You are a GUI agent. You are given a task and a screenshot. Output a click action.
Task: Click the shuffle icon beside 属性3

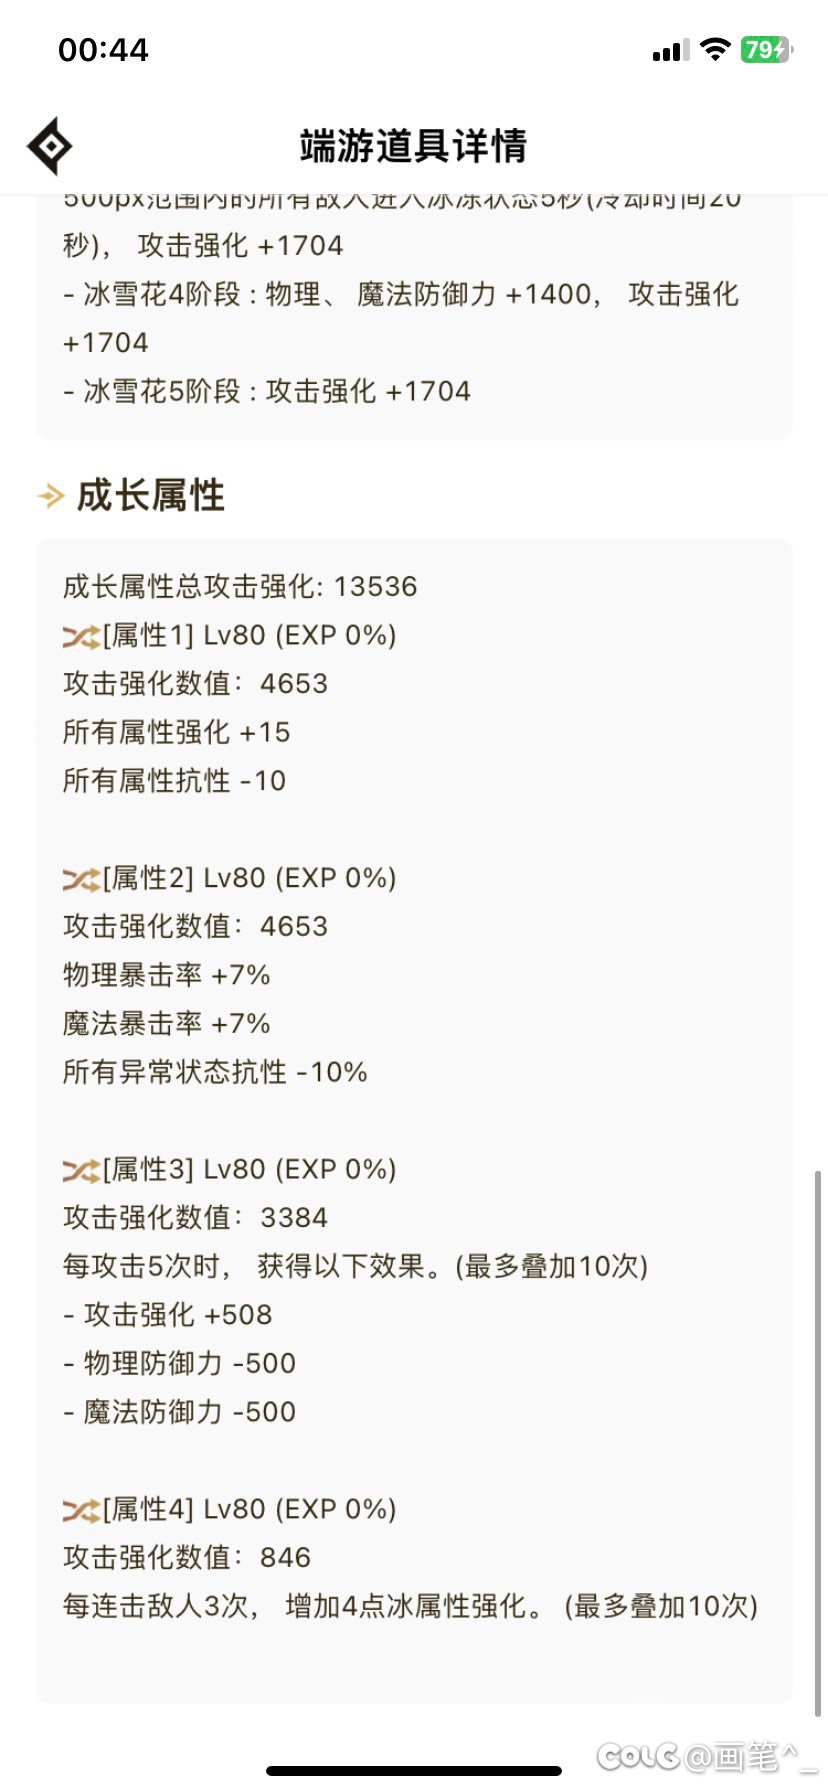81,1170
